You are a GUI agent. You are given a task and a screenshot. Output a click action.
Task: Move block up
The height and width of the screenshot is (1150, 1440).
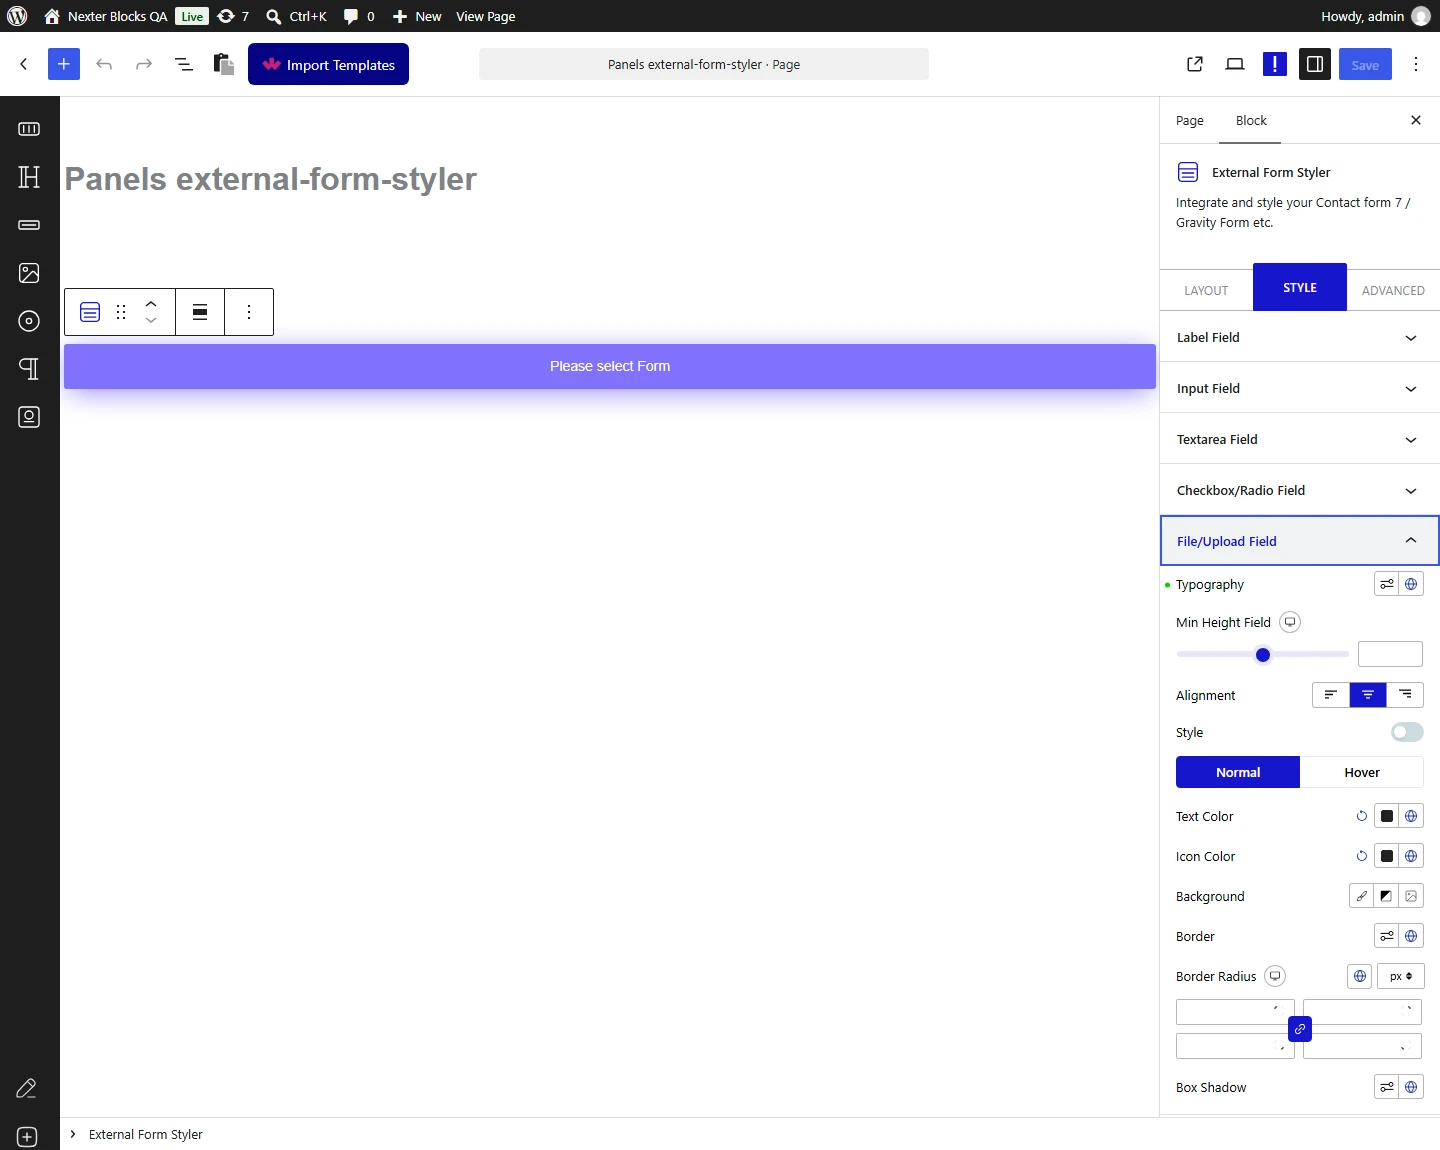pos(151,303)
